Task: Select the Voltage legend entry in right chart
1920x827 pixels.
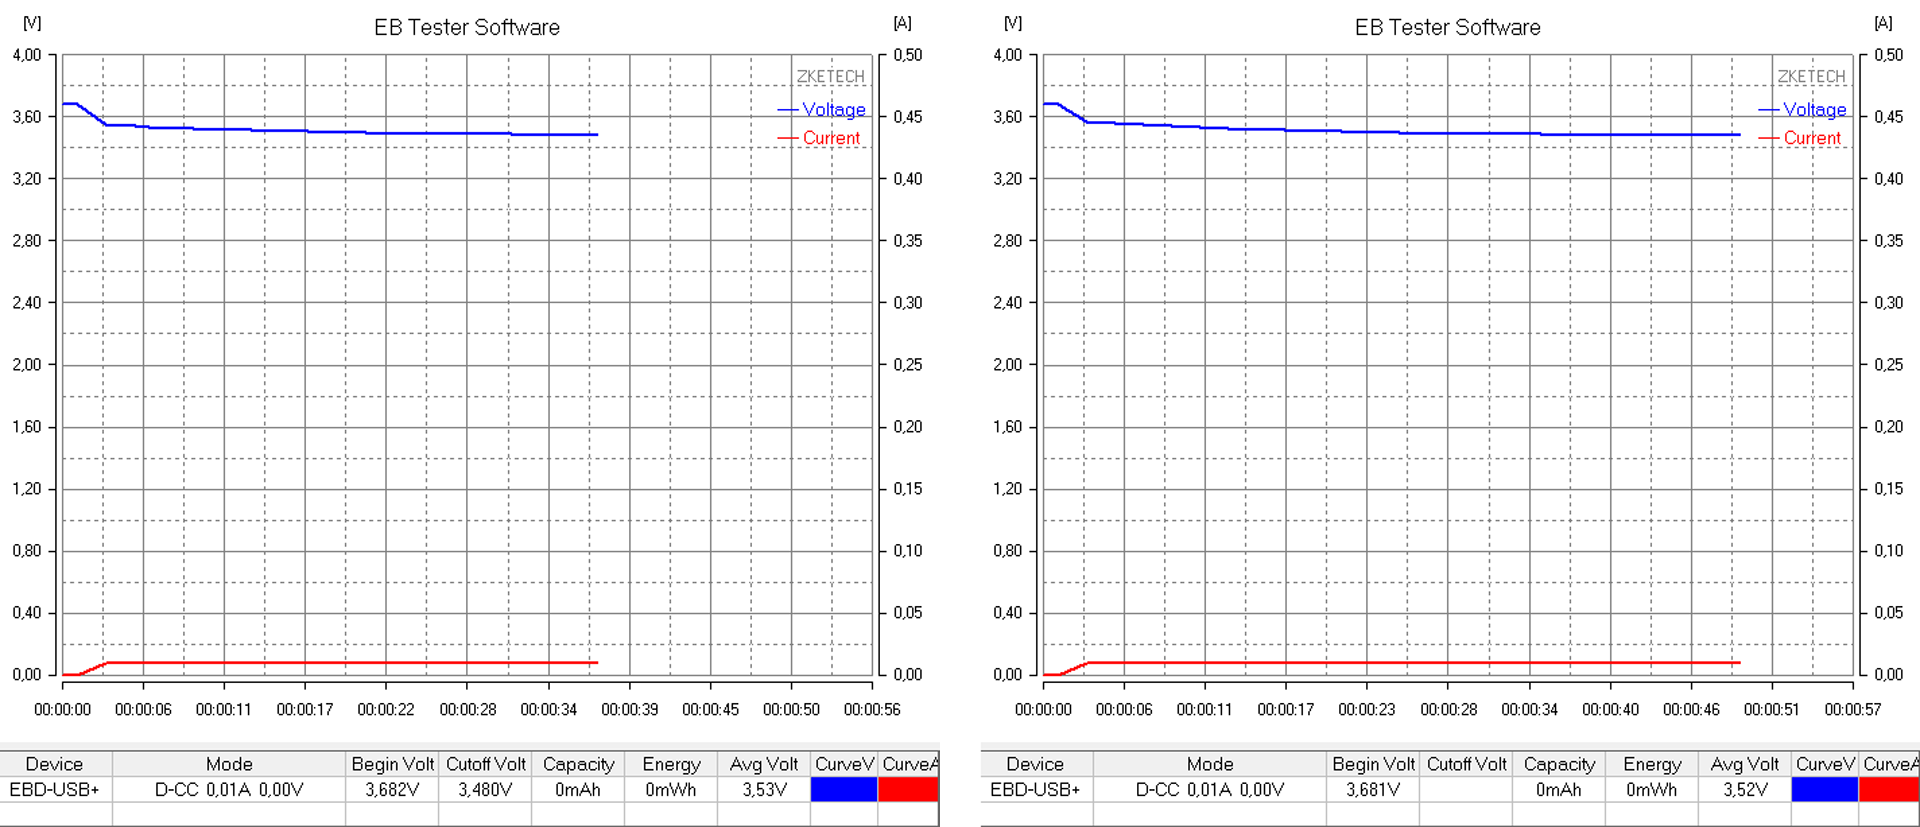Action: click(1814, 110)
